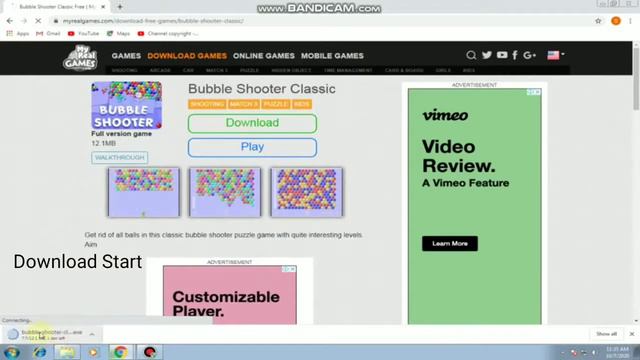Go back with browser back arrow
The width and height of the screenshot is (640, 360).
click(x=10, y=21)
